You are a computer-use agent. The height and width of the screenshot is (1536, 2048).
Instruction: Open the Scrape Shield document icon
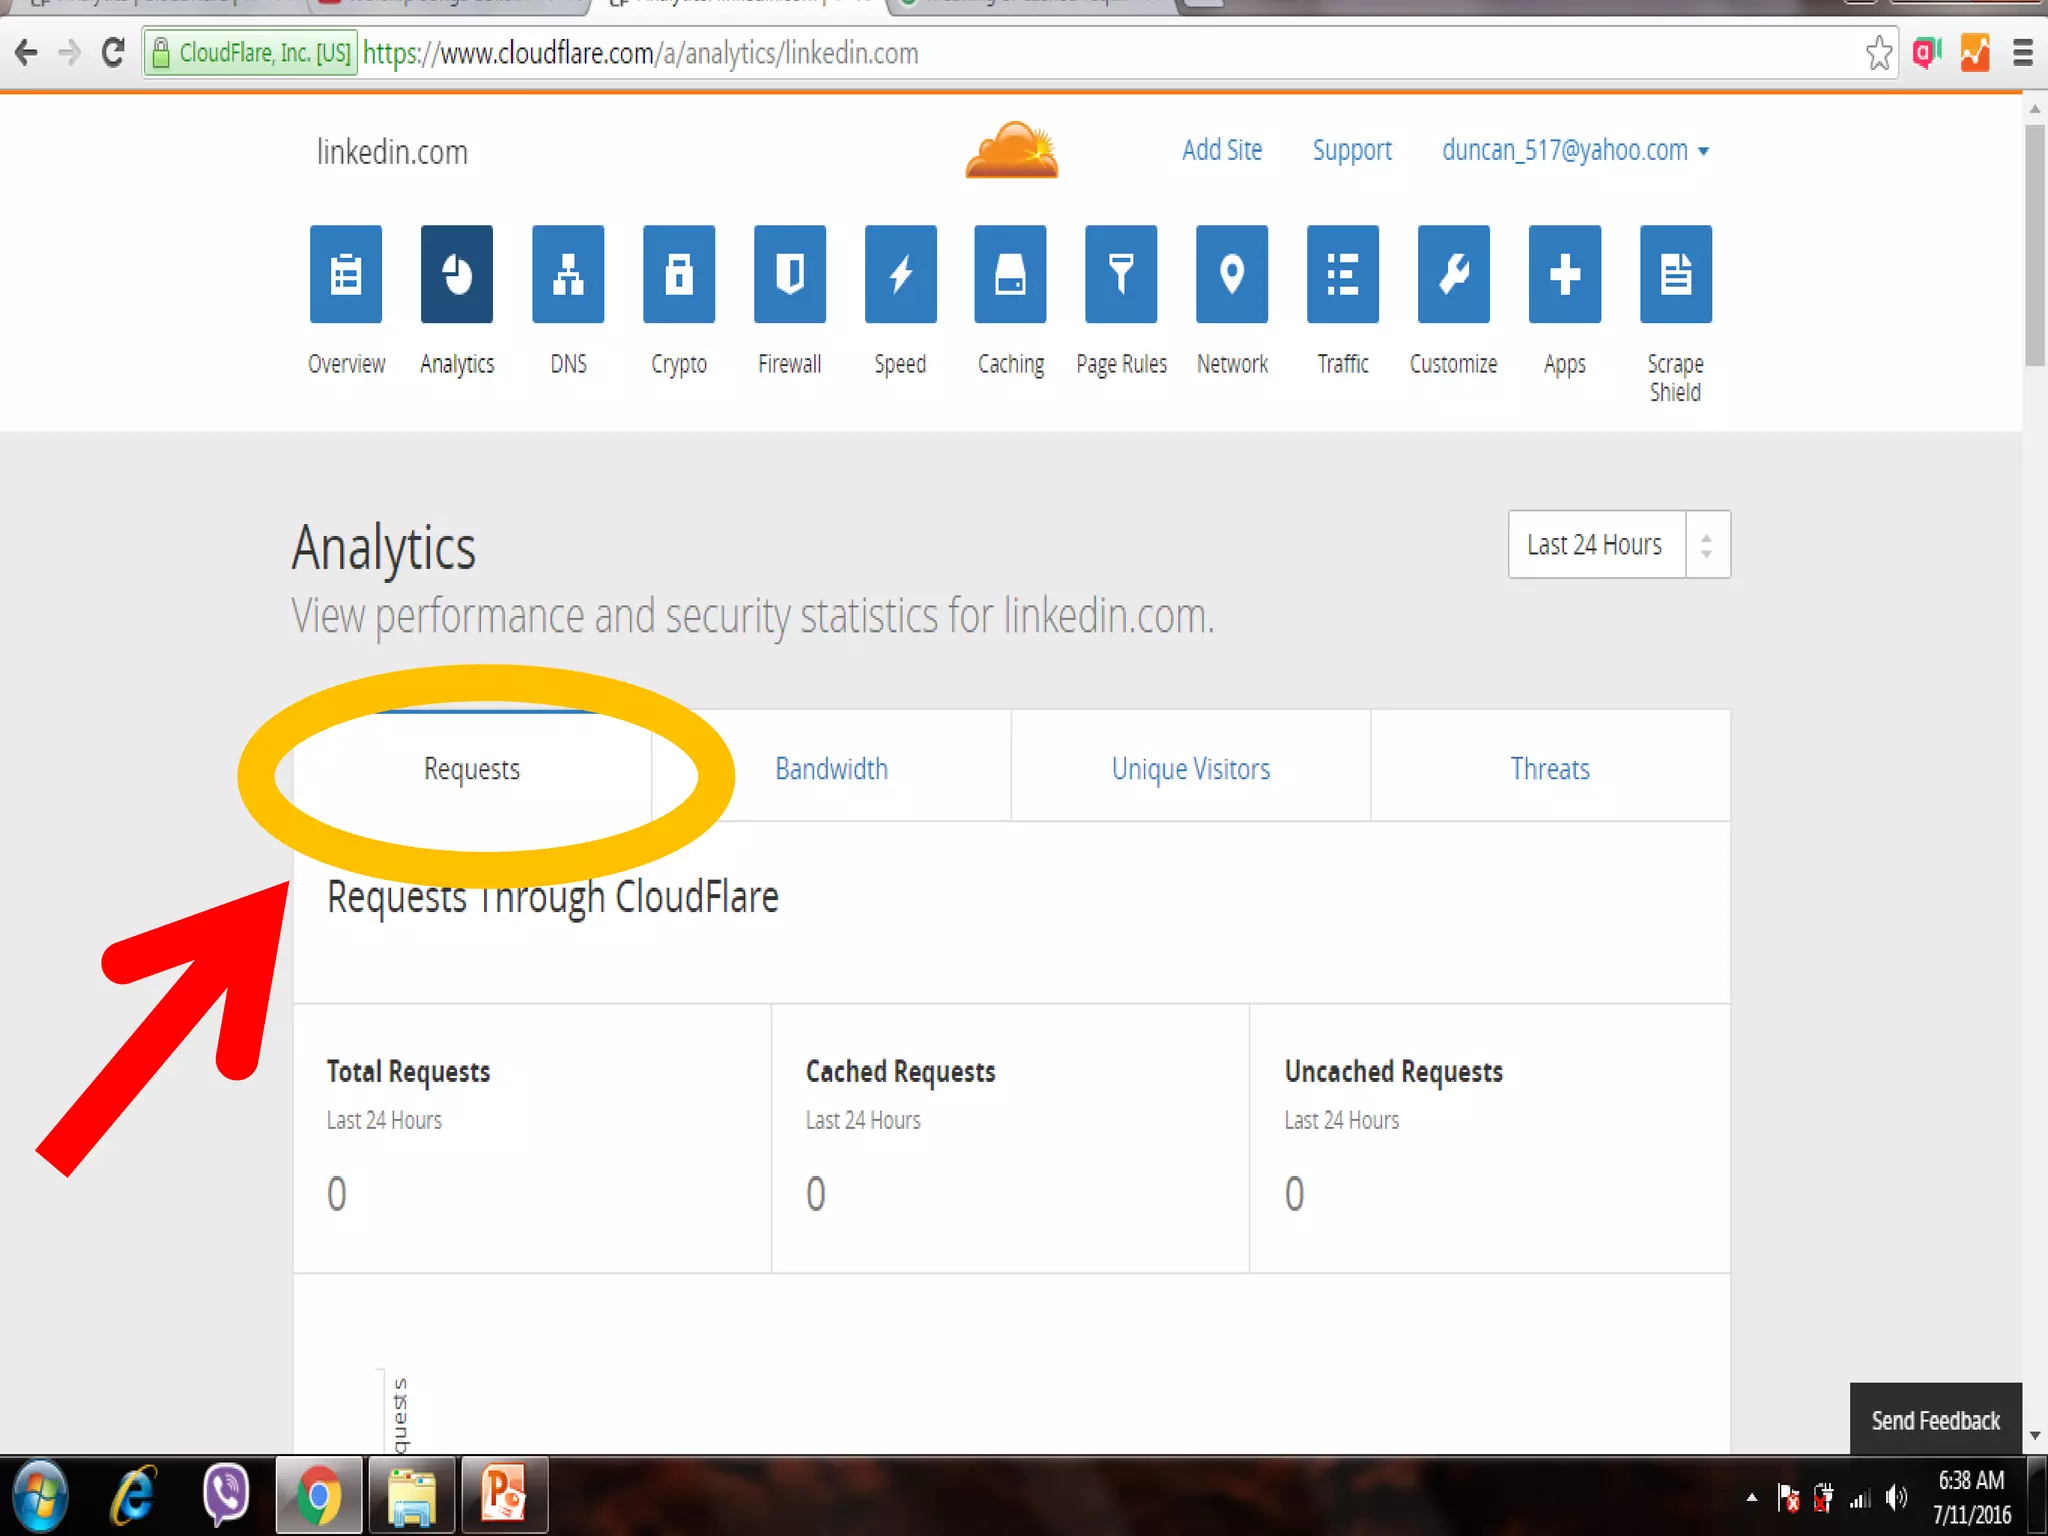1675,274
